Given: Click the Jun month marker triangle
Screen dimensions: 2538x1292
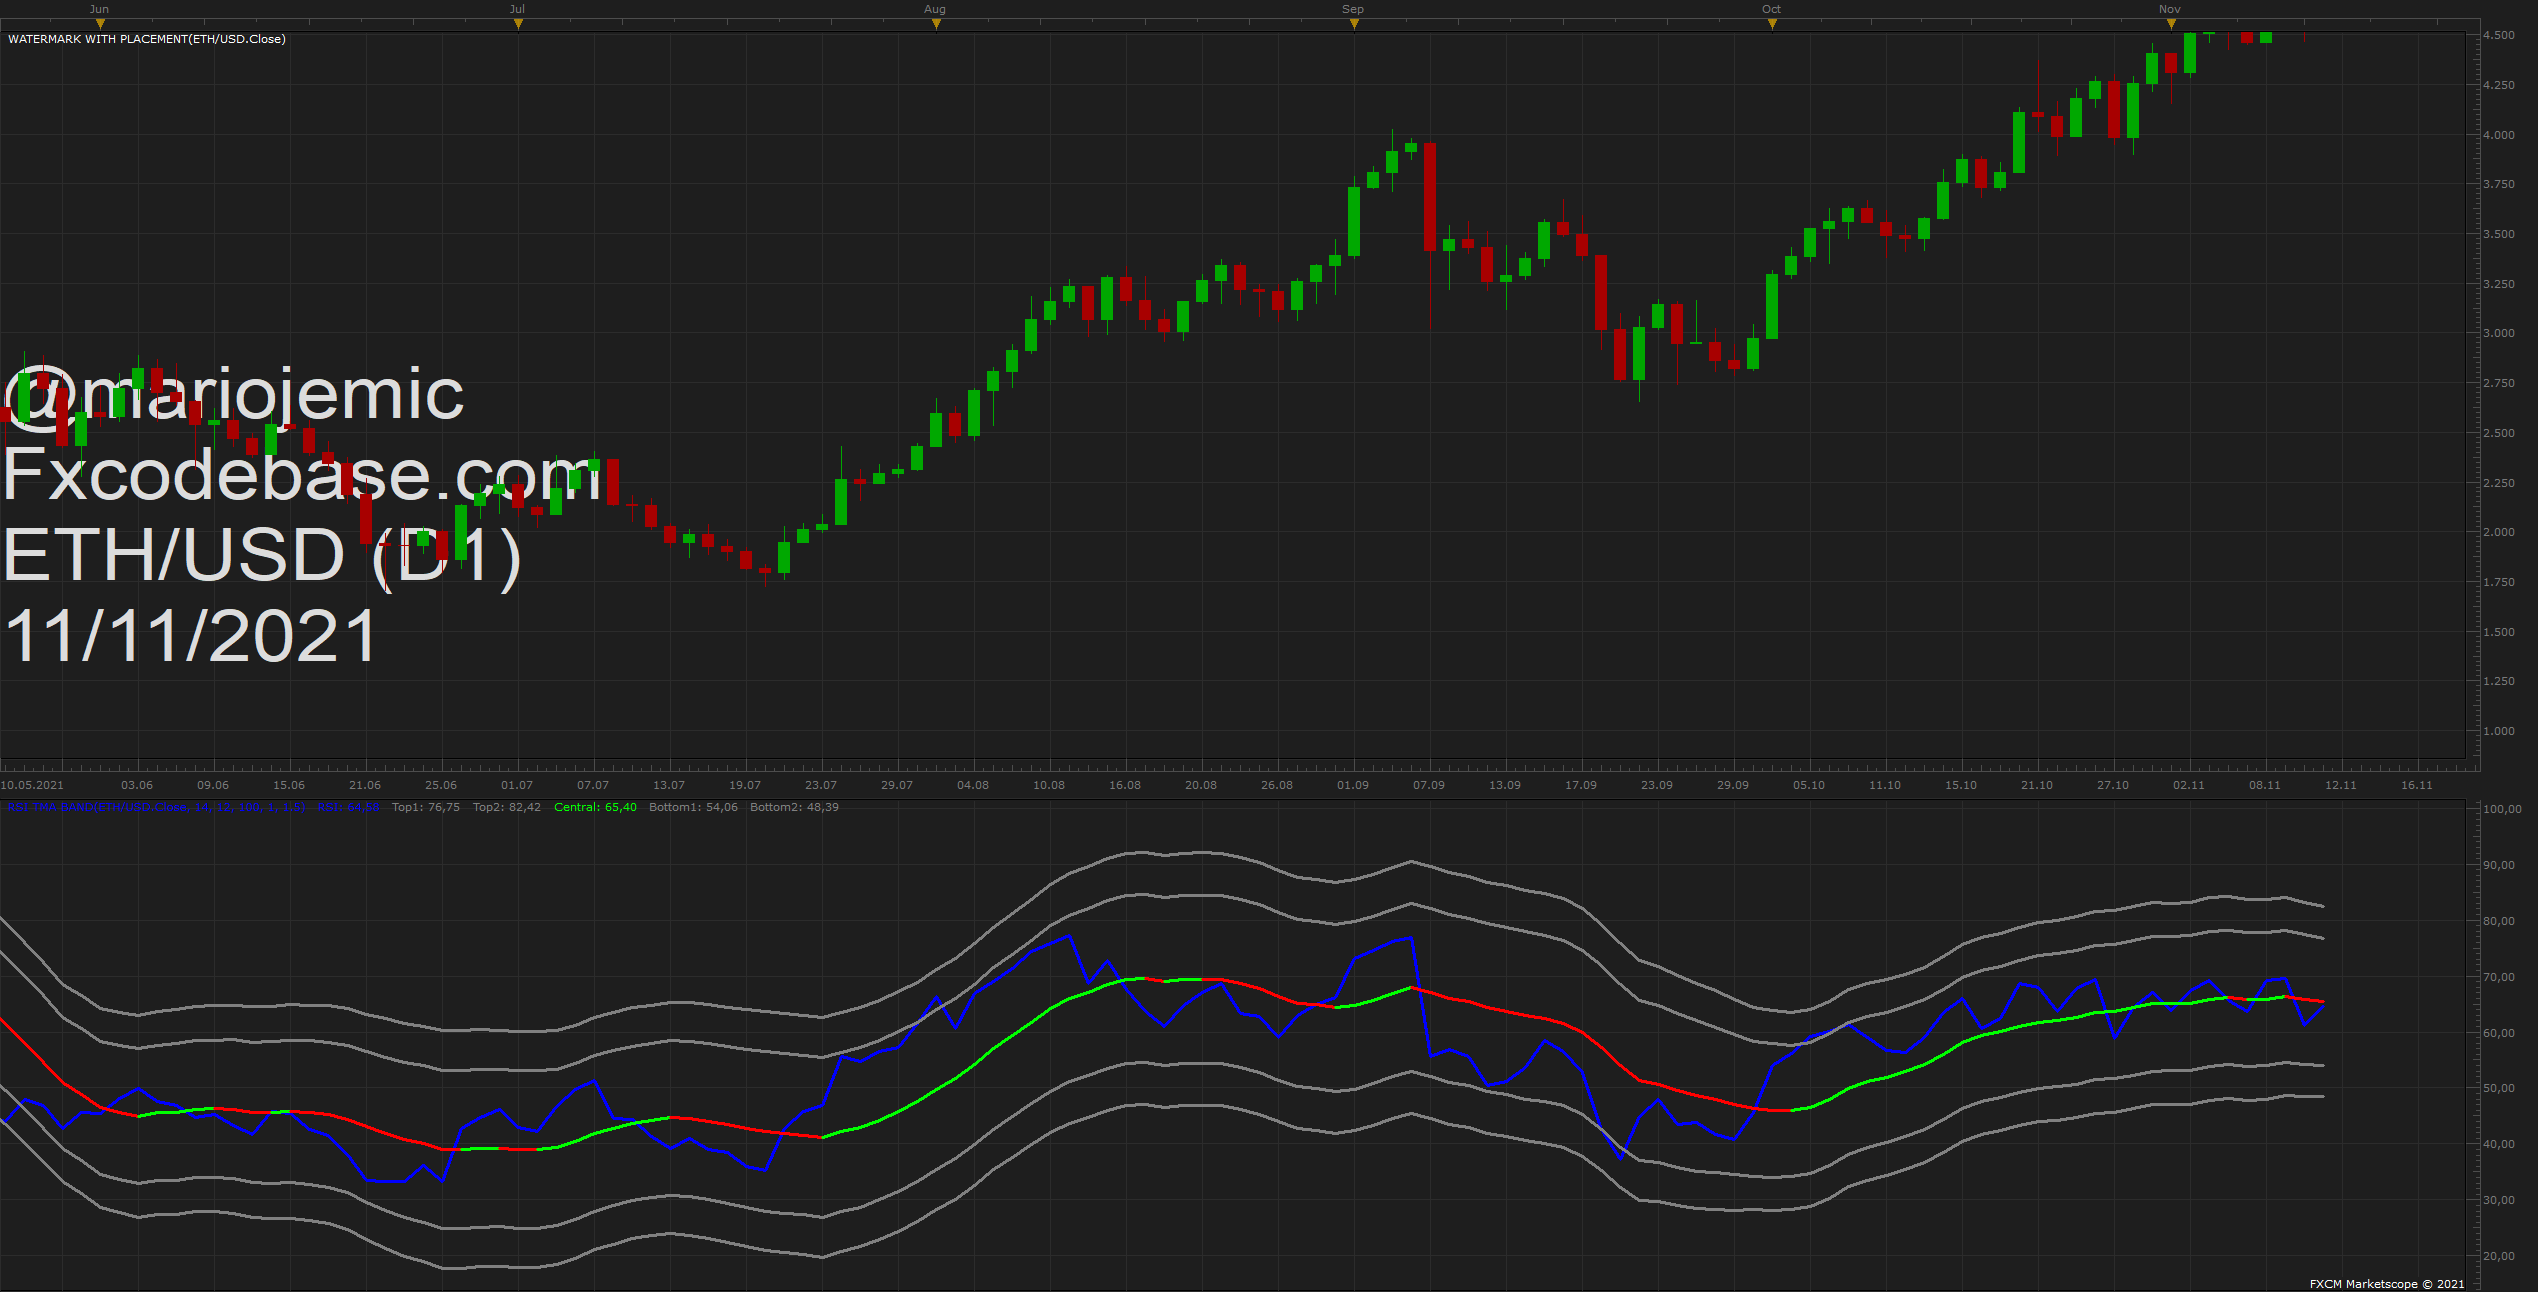Looking at the screenshot, I should coord(100,24).
